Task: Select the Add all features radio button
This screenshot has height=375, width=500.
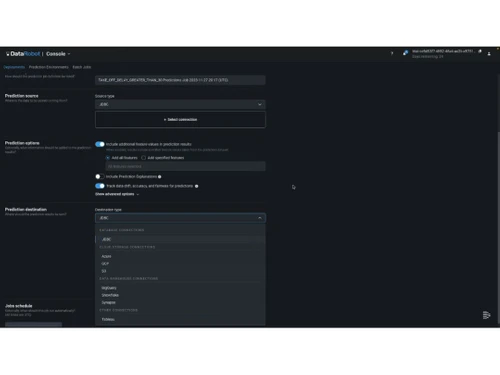Action: 108,158
